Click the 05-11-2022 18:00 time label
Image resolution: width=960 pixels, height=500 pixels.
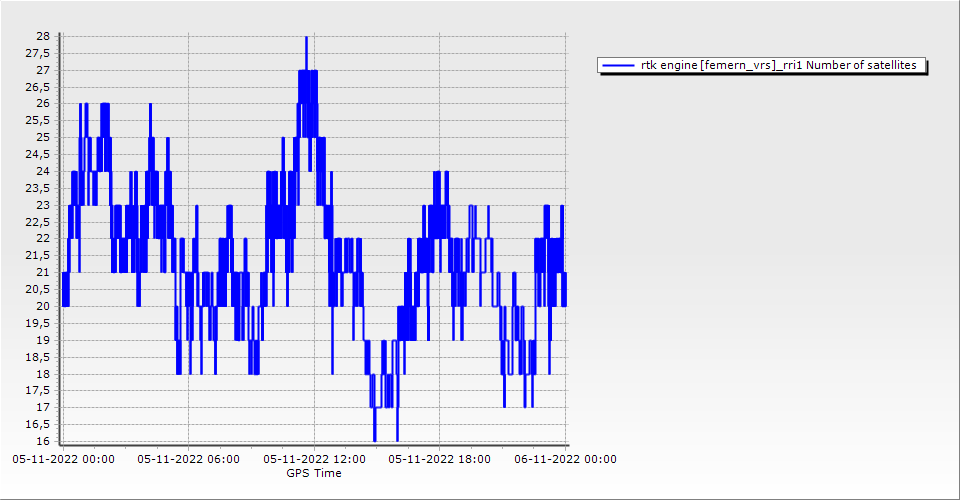pos(439,460)
